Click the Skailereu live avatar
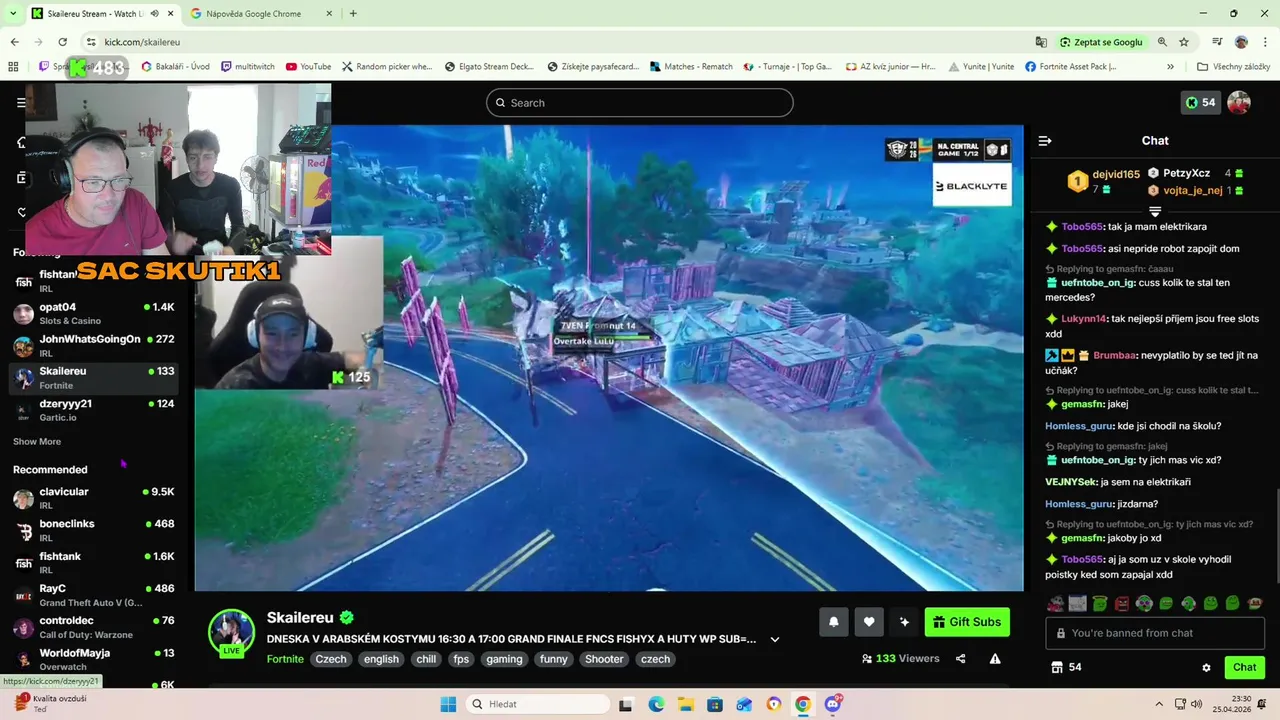This screenshot has height=720, width=1280. 231,633
